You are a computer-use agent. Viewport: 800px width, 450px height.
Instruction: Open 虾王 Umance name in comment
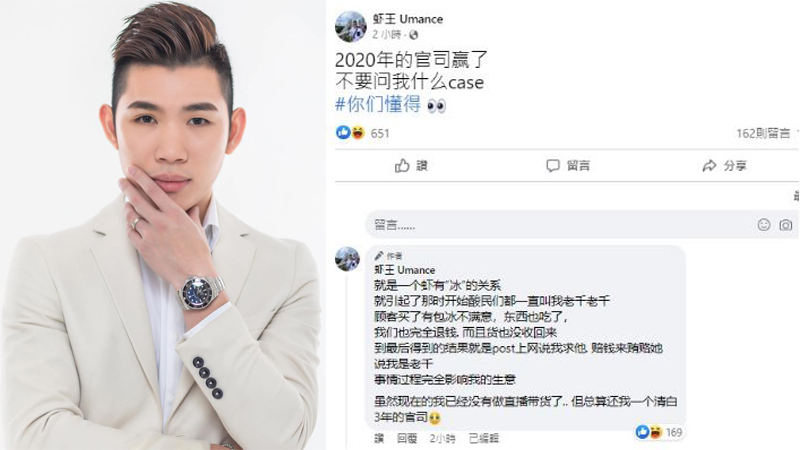[405, 270]
